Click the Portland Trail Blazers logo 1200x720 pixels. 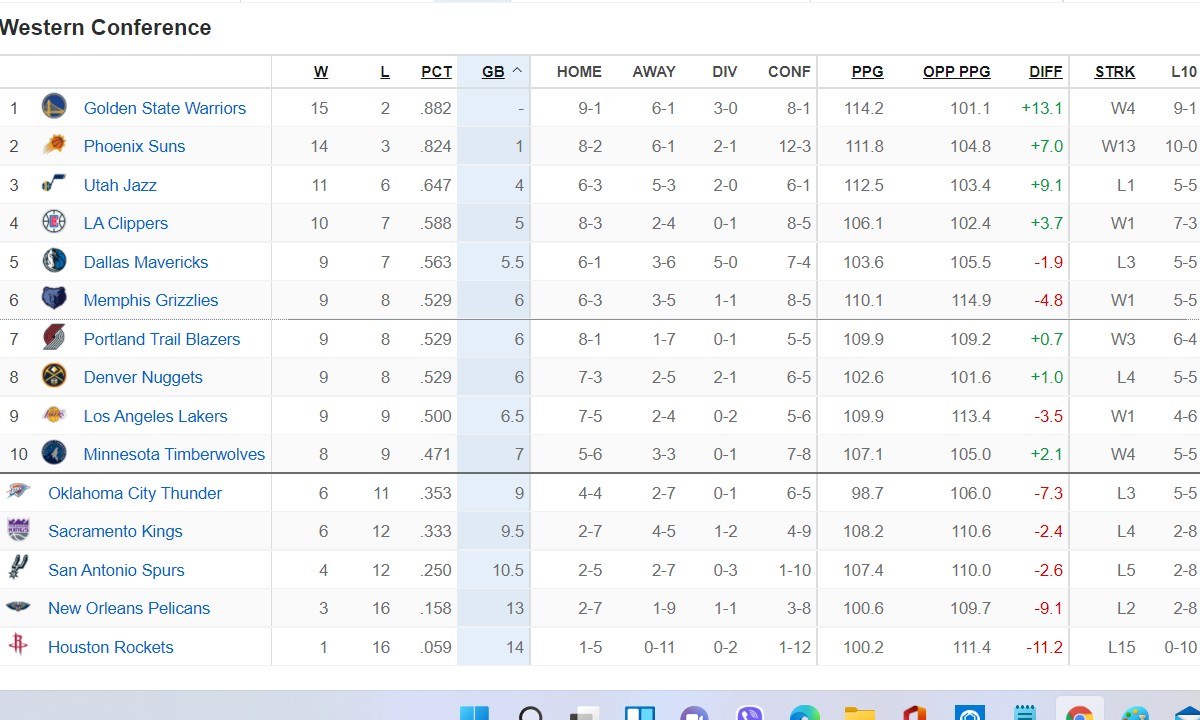[54, 338]
